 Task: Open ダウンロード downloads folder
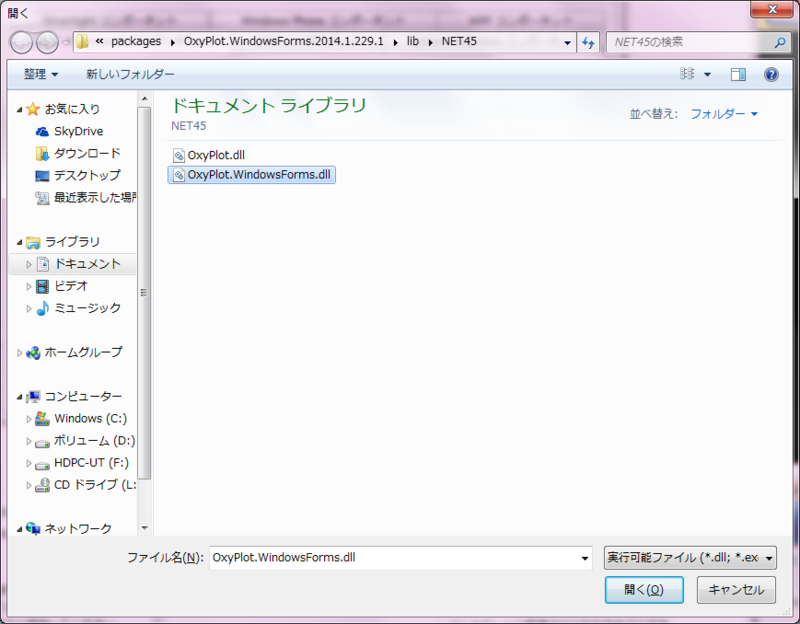[x=87, y=153]
